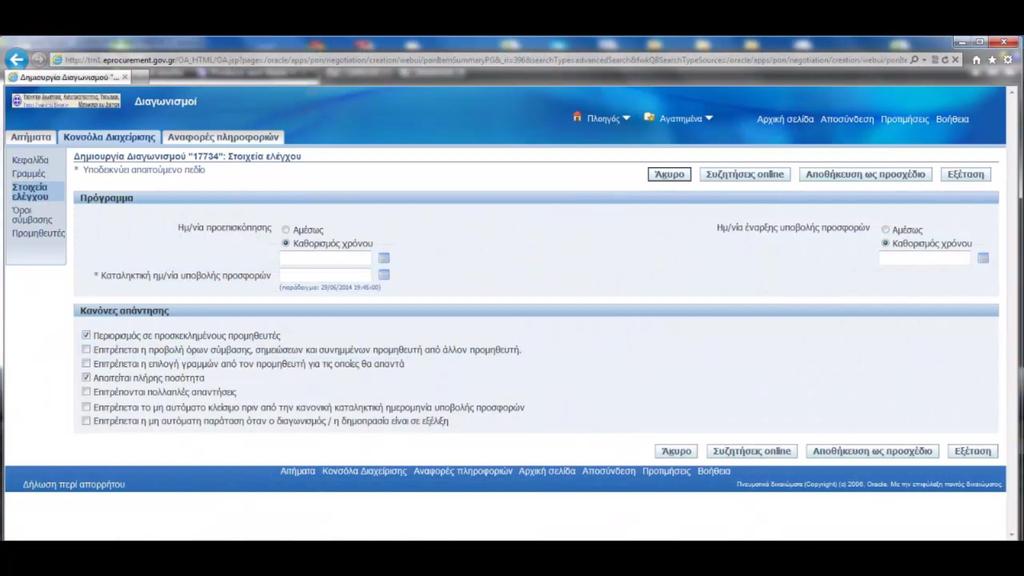Click the footer Αποσύνδεση link

[x=609, y=471]
